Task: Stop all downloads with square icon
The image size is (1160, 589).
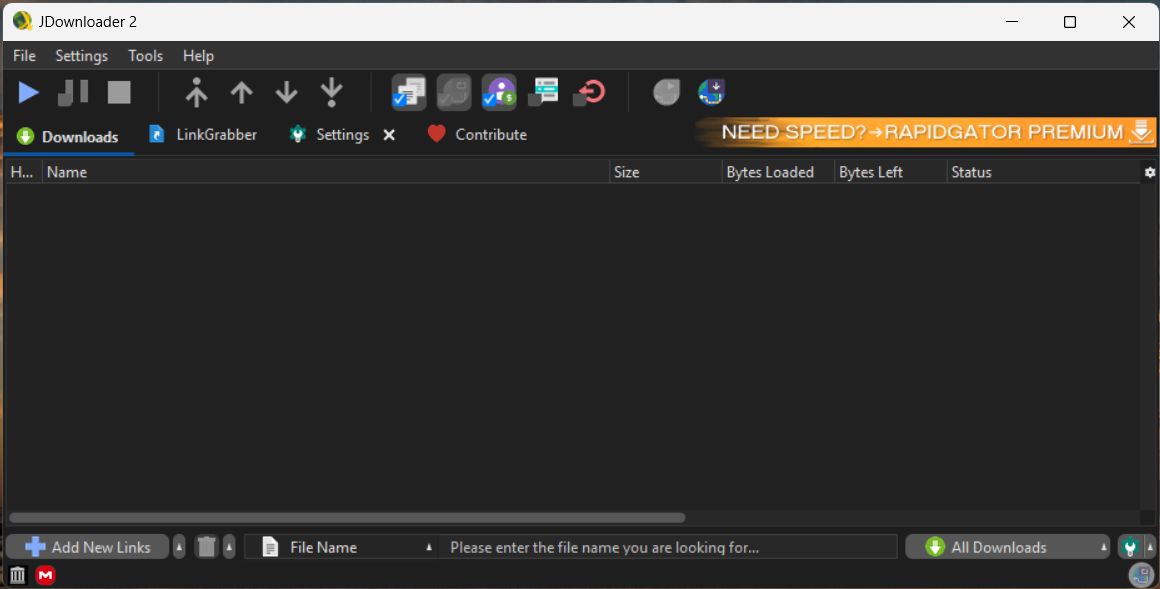Action: (119, 92)
